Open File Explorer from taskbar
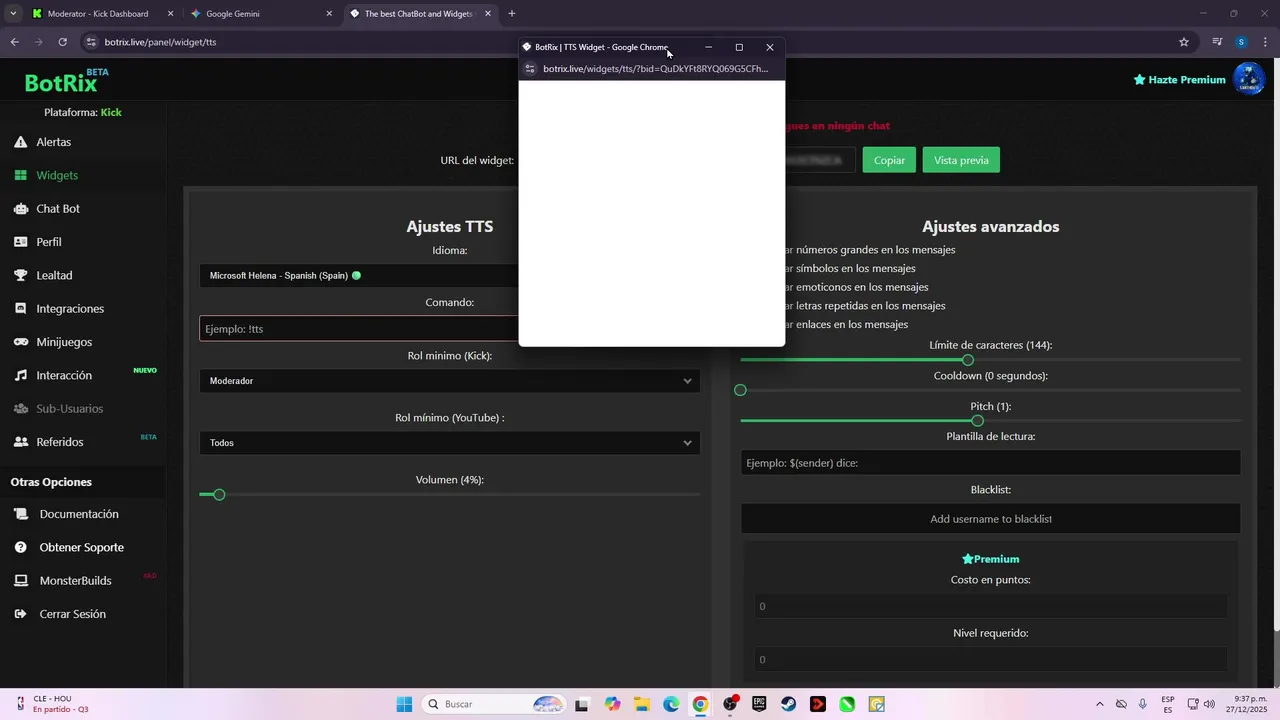1280x720 pixels. (641, 704)
